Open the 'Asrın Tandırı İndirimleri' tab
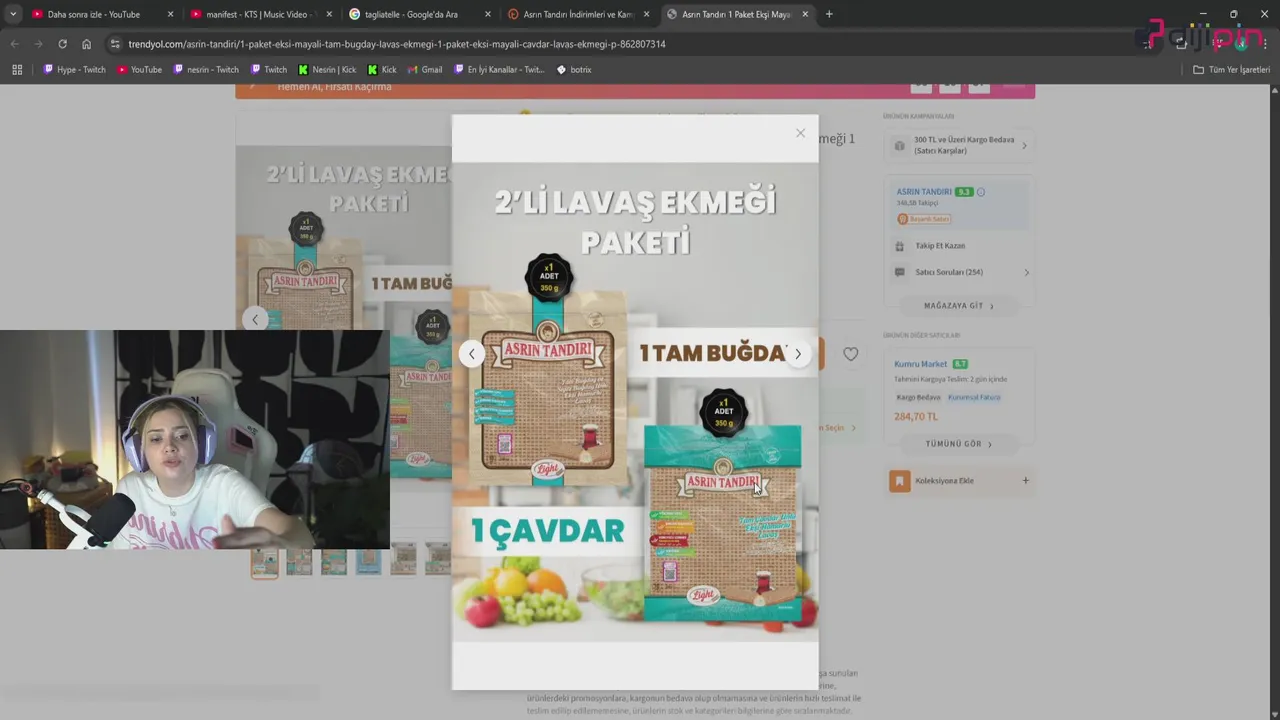Viewport: 1280px width, 720px height. tap(578, 14)
